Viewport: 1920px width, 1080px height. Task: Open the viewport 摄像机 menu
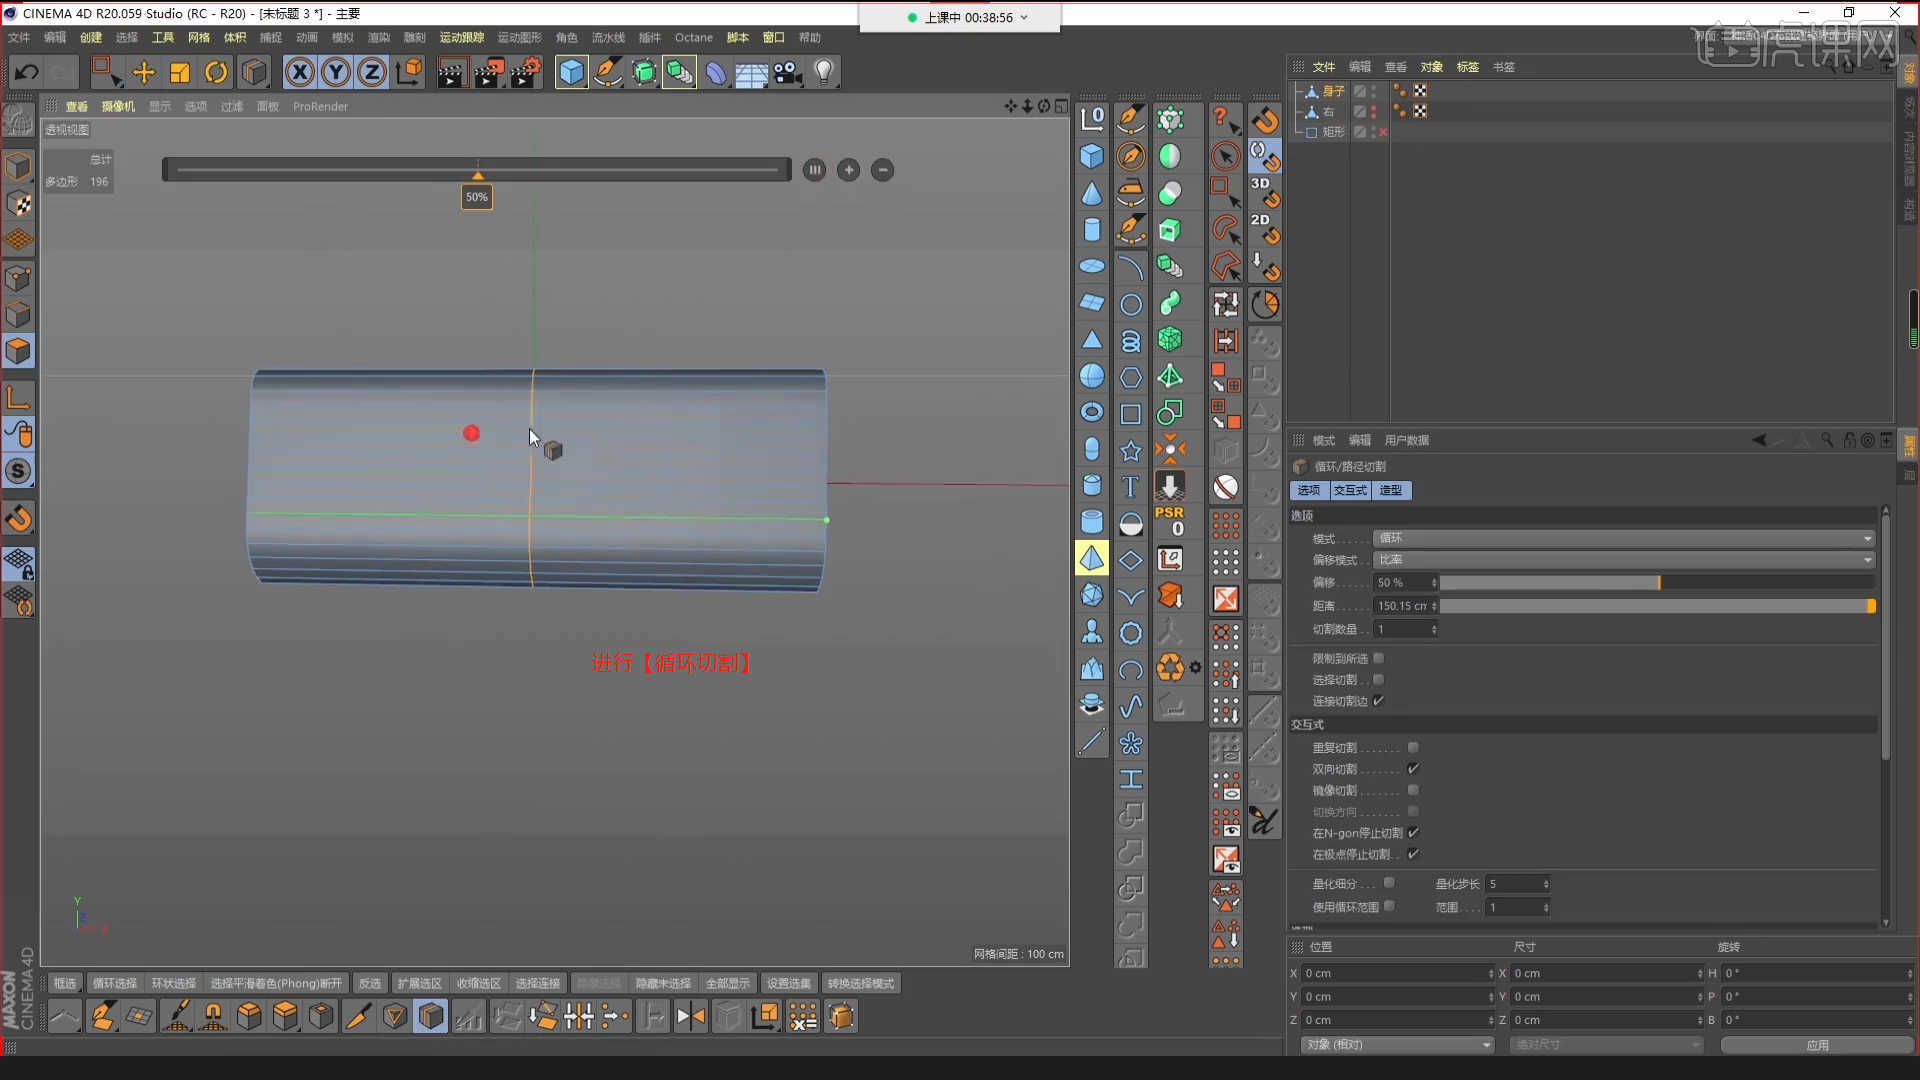118,106
